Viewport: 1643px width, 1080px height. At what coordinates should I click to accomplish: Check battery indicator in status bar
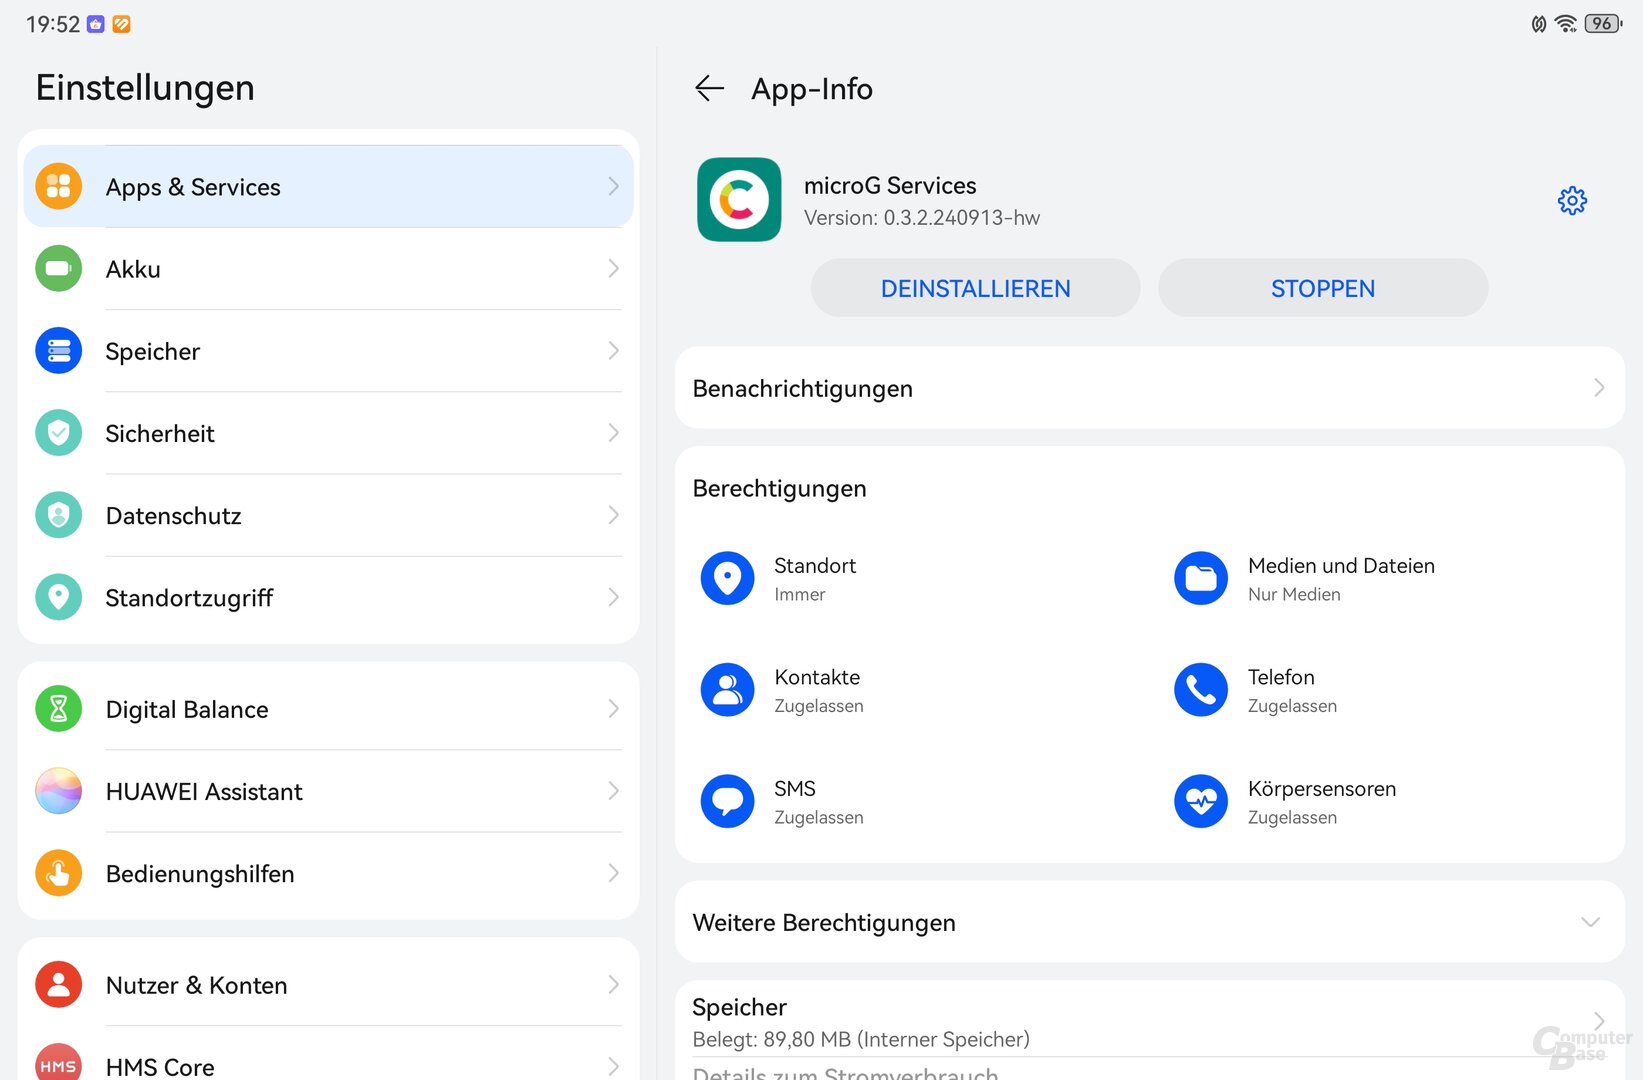pyautogui.click(x=1603, y=23)
